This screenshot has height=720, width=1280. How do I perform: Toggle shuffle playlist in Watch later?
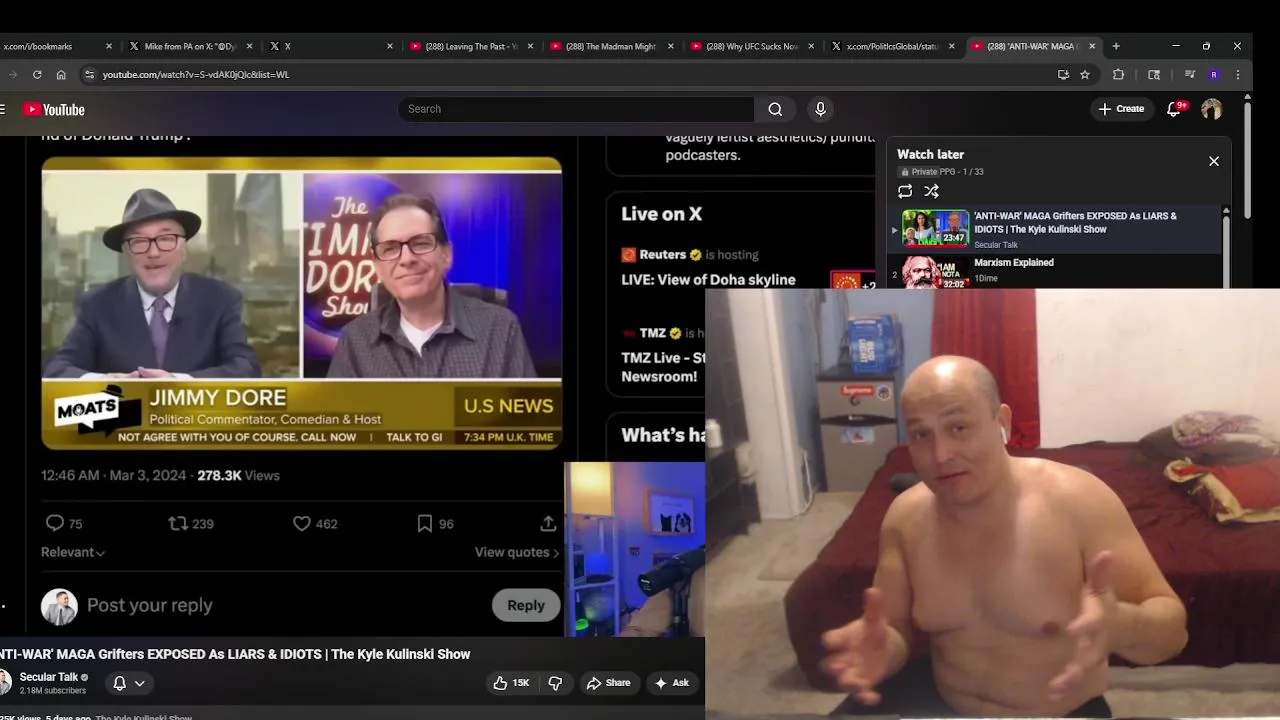[x=932, y=191]
